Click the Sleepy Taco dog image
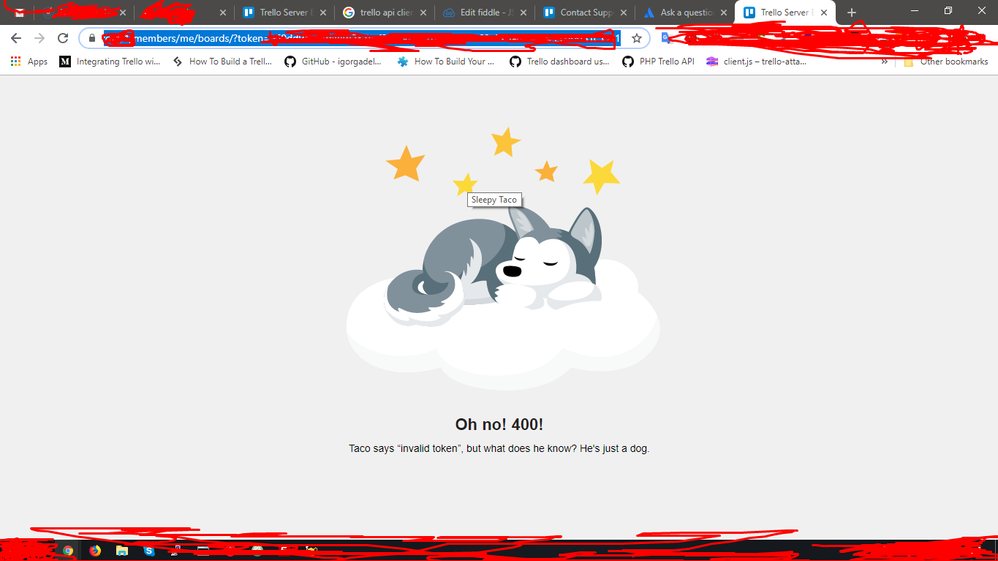This screenshot has height=561, width=998. [x=503, y=258]
